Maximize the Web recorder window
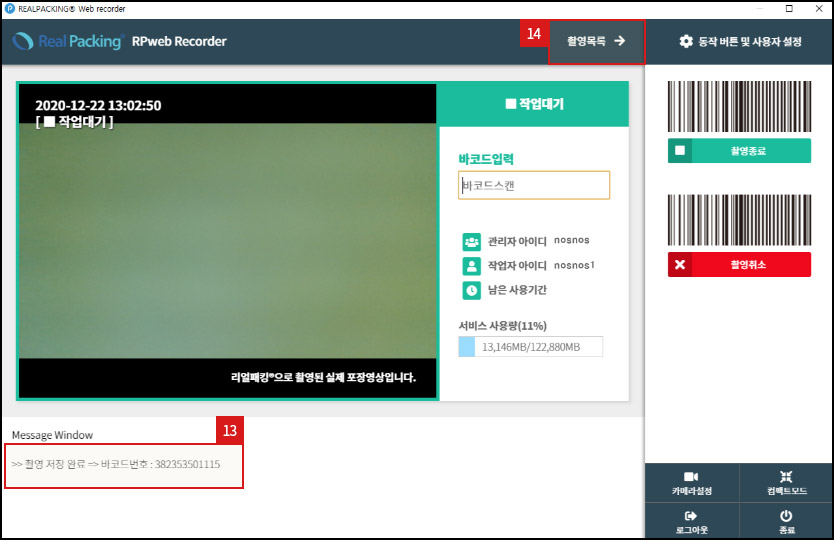This screenshot has width=834, height=540. [789, 9]
